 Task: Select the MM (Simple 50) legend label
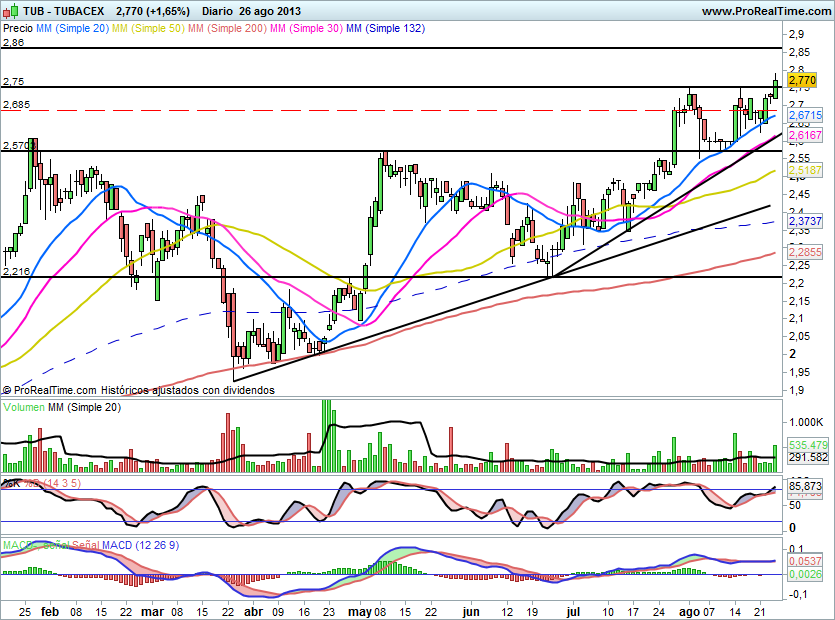(x=147, y=29)
